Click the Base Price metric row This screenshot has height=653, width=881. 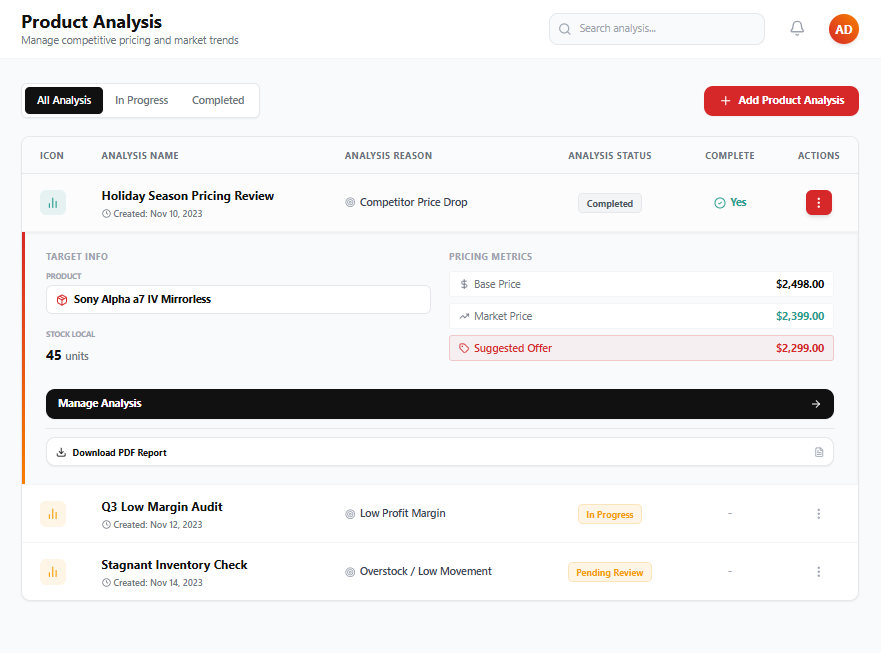641,284
